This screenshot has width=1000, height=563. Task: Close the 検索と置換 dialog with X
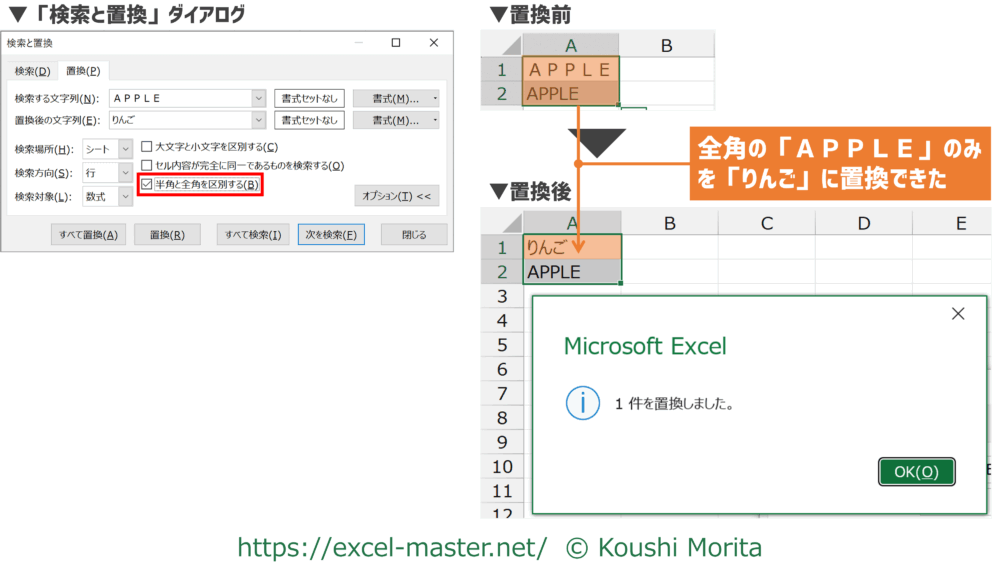pyautogui.click(x=432, y=43)
